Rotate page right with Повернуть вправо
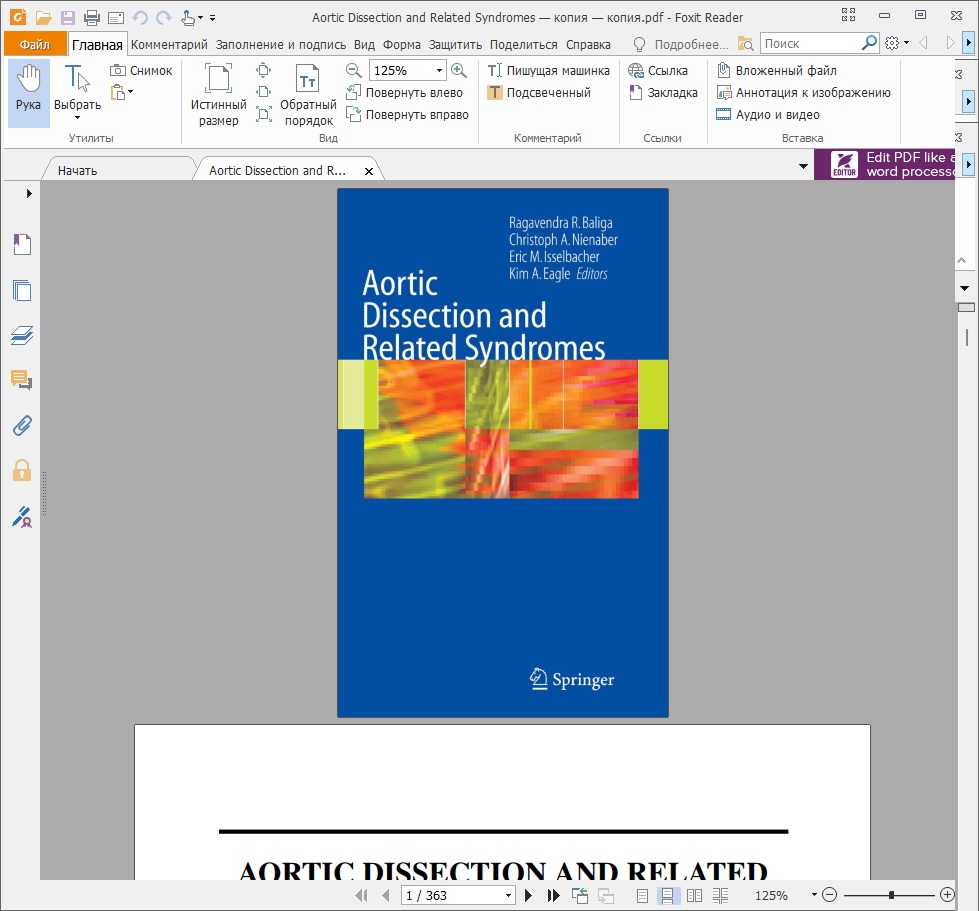The image size is (979, 911). click(x=407, y=114)
